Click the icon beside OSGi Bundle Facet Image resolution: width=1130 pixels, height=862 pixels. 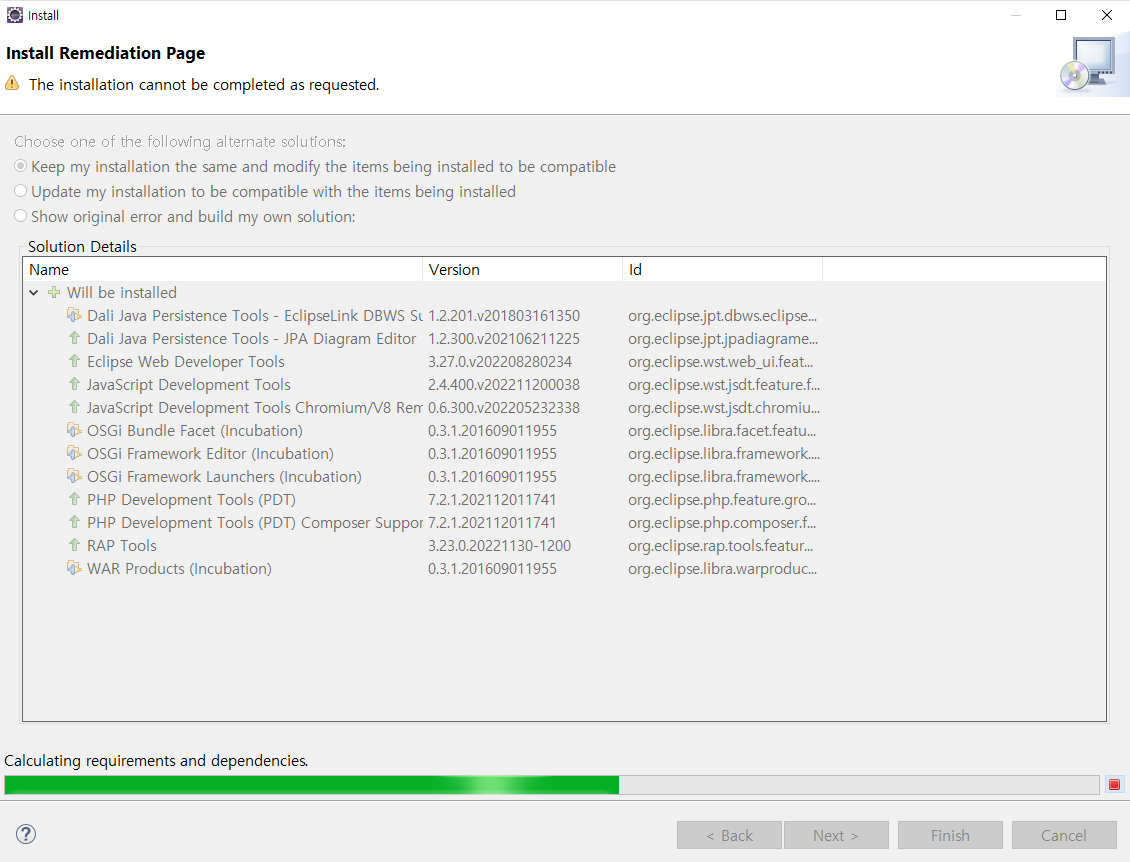coord(74,430)
